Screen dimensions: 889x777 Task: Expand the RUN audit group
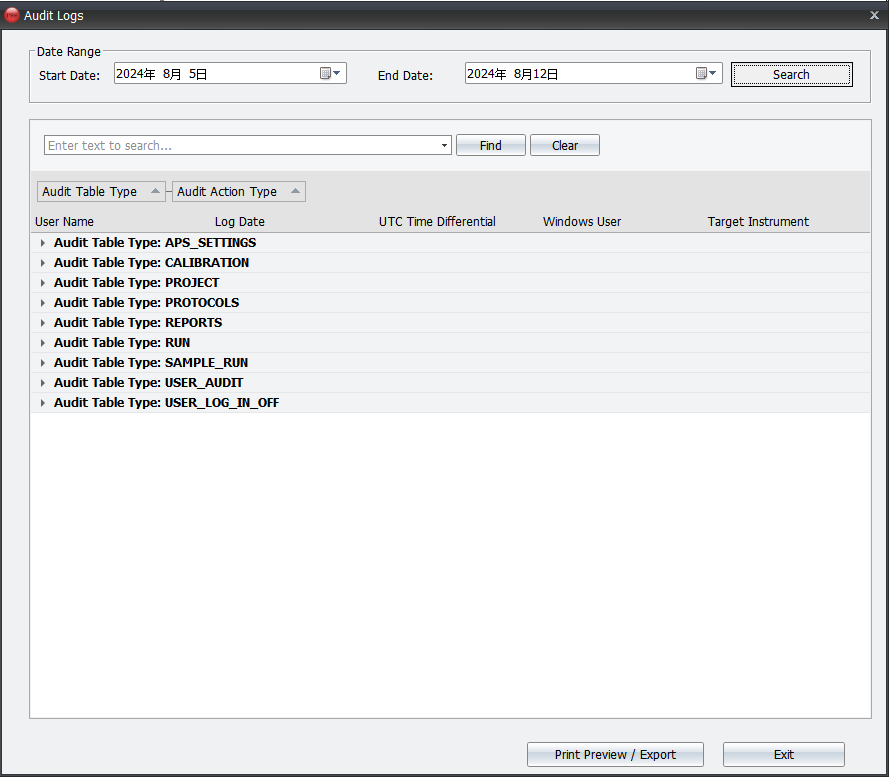43,343
